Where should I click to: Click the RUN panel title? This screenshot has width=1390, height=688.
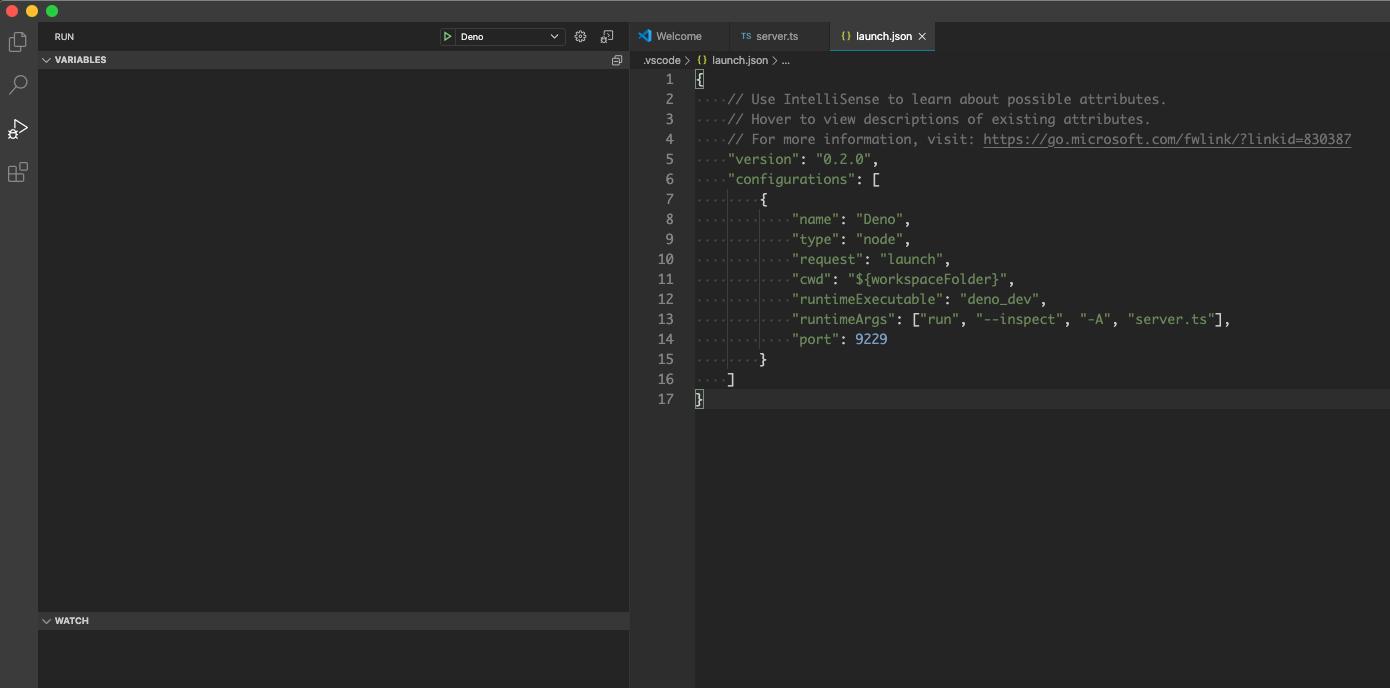(64, 36)
